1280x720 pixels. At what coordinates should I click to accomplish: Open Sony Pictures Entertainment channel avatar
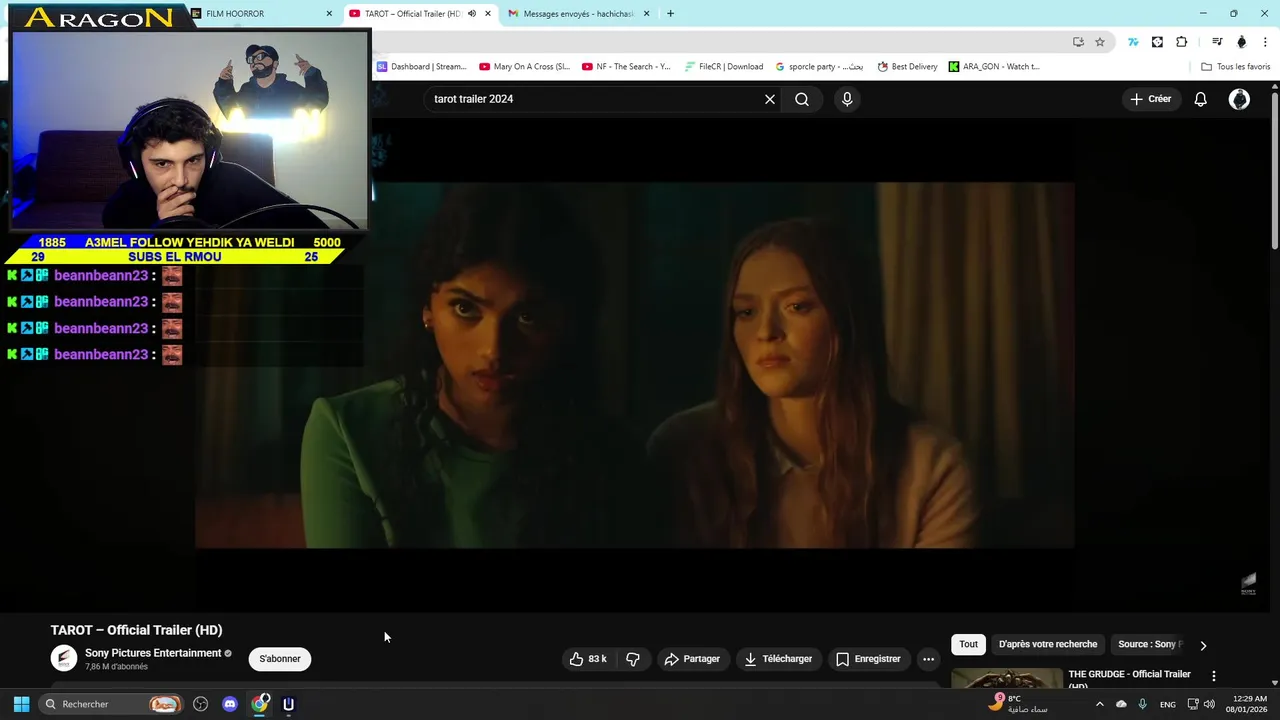pos(64,658)
